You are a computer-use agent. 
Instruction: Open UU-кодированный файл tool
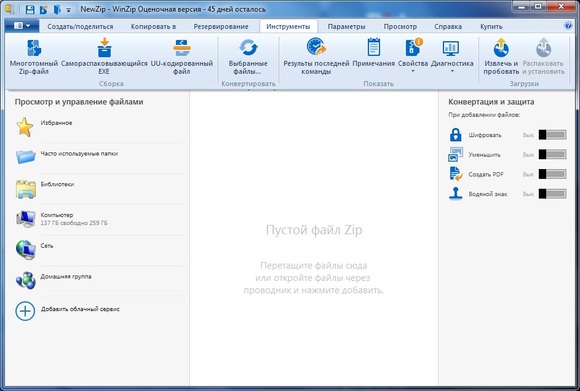pyautogui.click(x=182, y=57)
